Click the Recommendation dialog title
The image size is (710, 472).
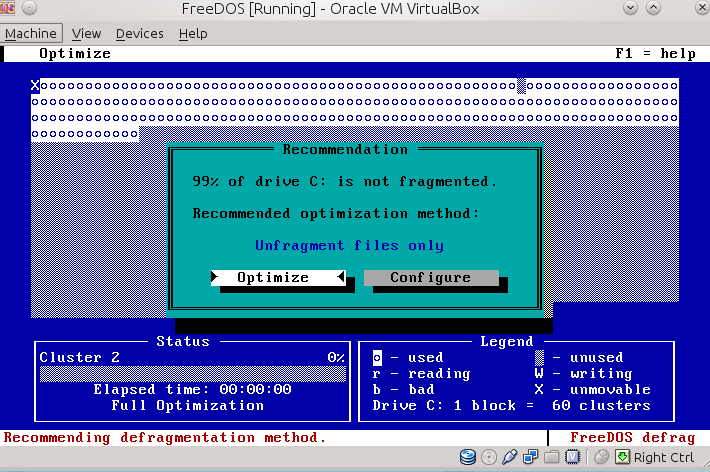tap(345, 149)
